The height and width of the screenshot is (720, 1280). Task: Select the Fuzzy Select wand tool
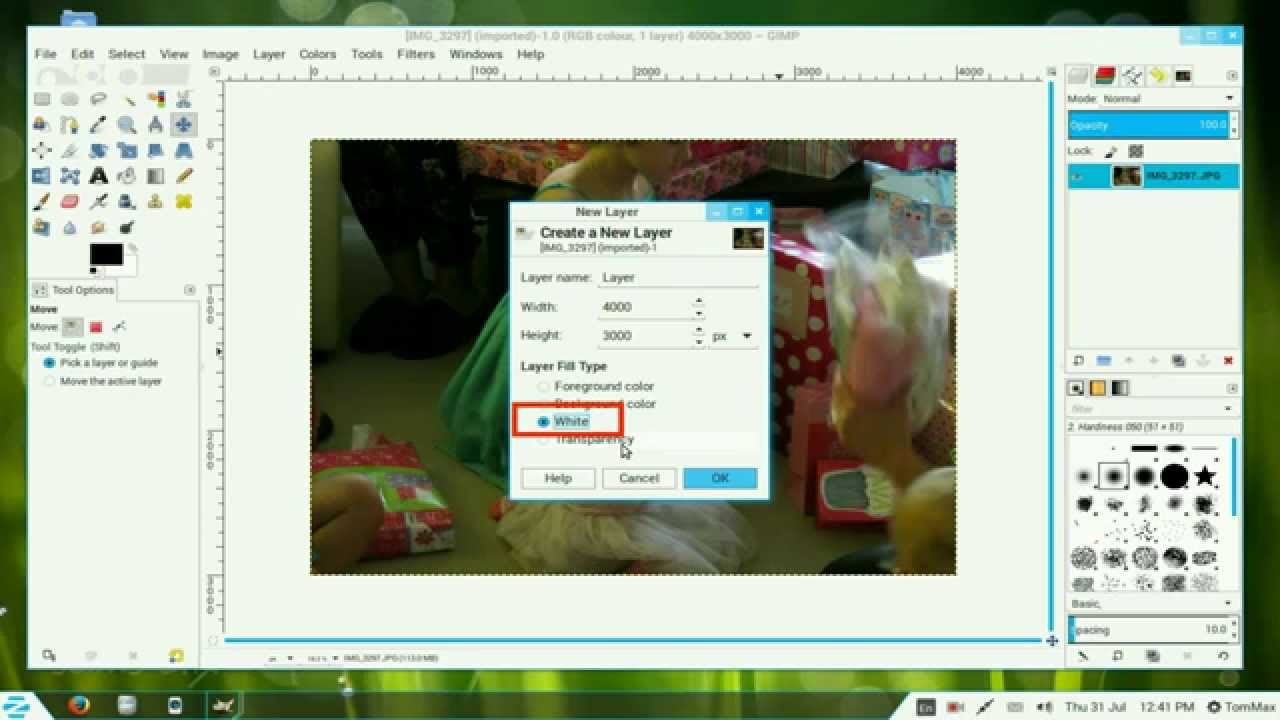click(127, 99)
